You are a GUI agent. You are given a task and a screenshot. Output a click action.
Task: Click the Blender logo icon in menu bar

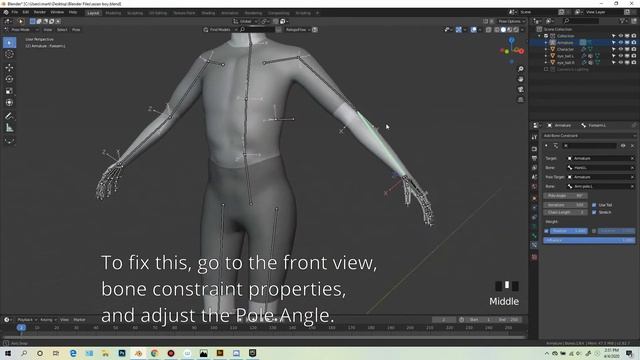(x=6, y=12)
